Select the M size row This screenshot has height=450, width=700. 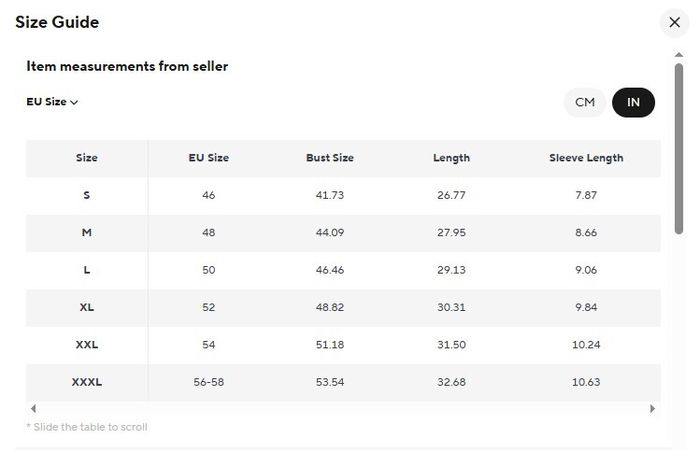coord(343,233)
